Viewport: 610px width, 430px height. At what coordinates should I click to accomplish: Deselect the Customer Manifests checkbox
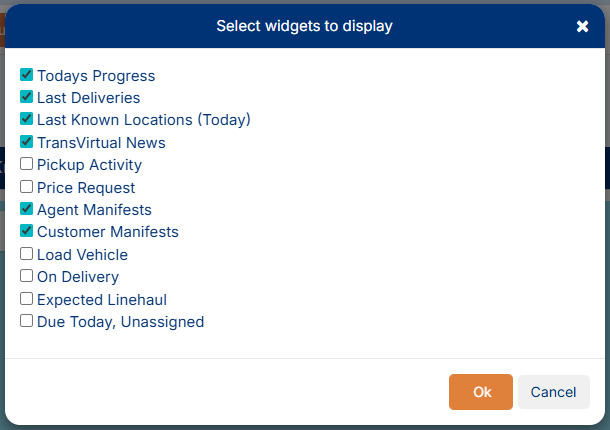(27, 231)
